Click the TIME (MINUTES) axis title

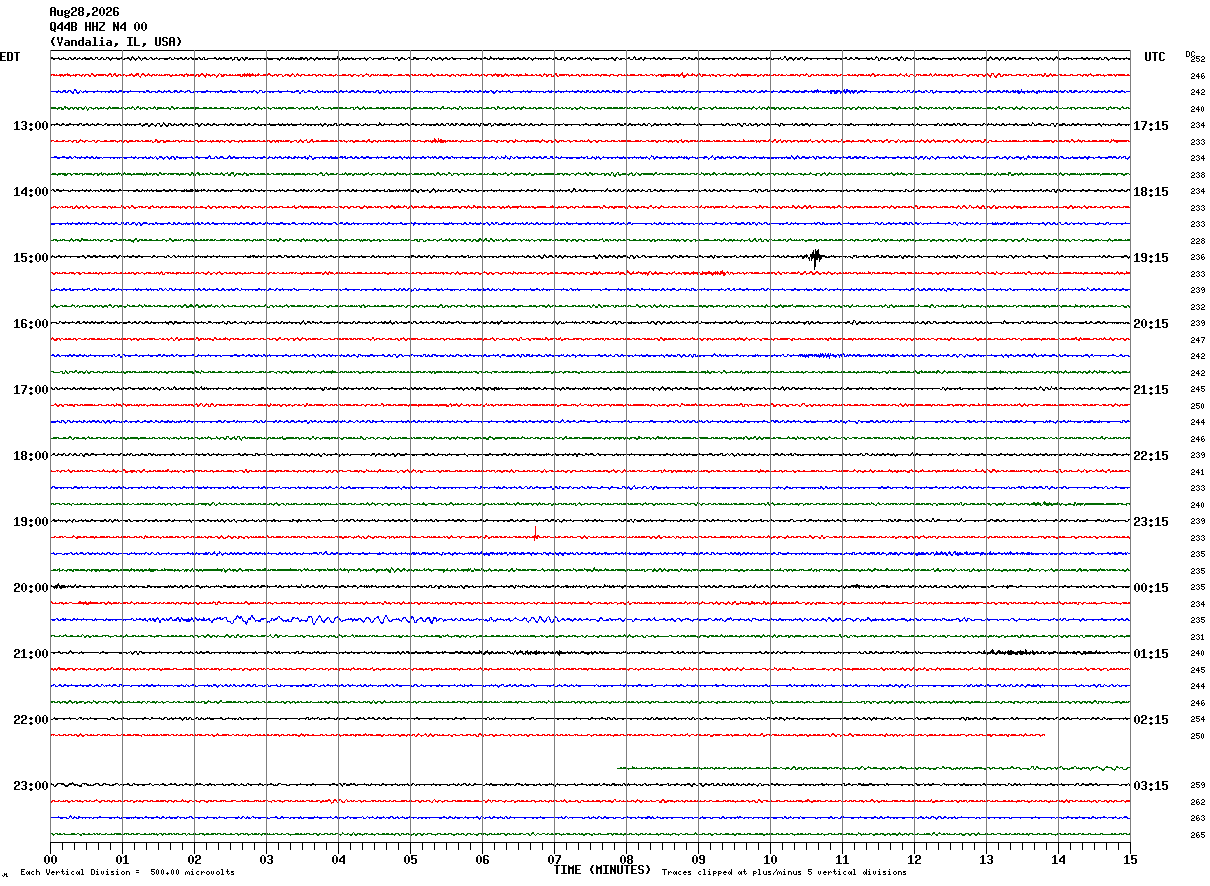point(602,870)
